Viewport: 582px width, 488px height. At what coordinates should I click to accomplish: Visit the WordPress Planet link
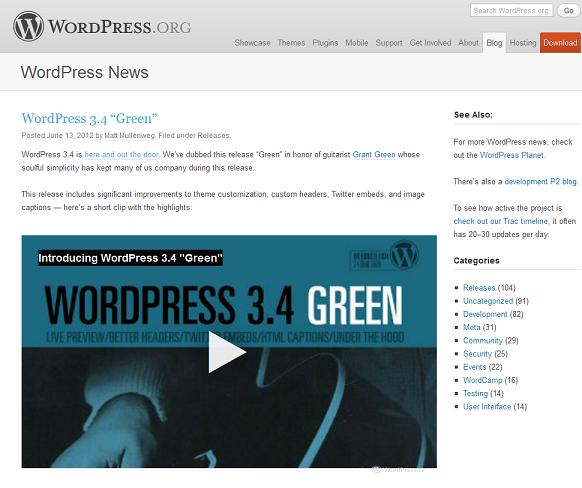pos(511,155)
